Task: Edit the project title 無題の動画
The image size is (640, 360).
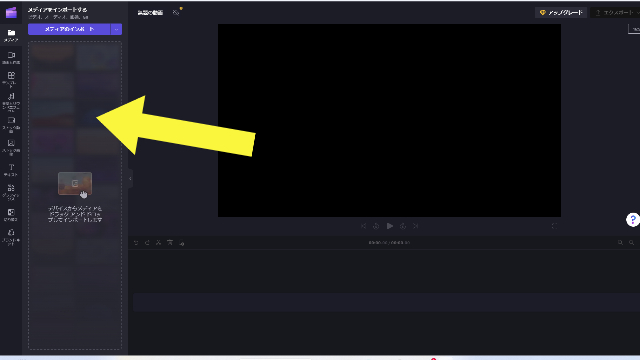Action: coord(150,13)
